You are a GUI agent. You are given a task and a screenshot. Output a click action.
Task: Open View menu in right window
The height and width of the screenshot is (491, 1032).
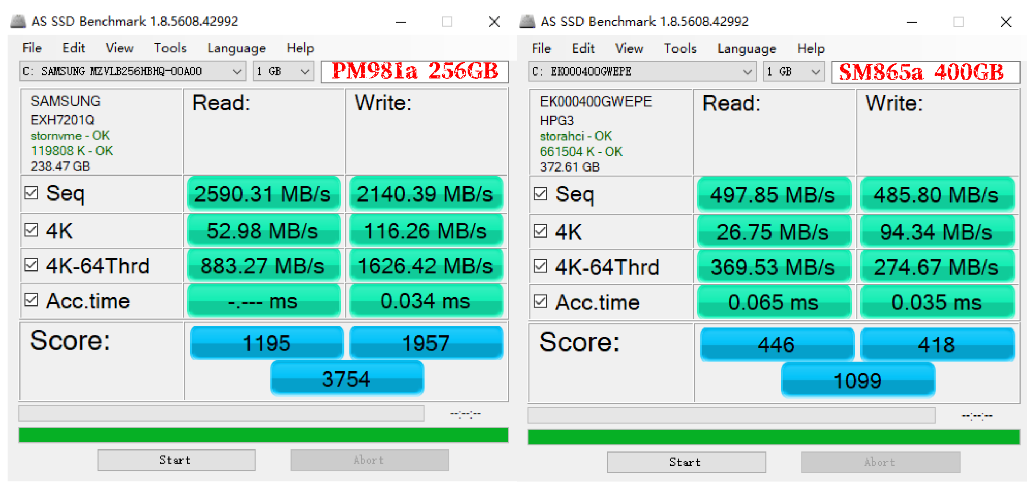point(629,48)
